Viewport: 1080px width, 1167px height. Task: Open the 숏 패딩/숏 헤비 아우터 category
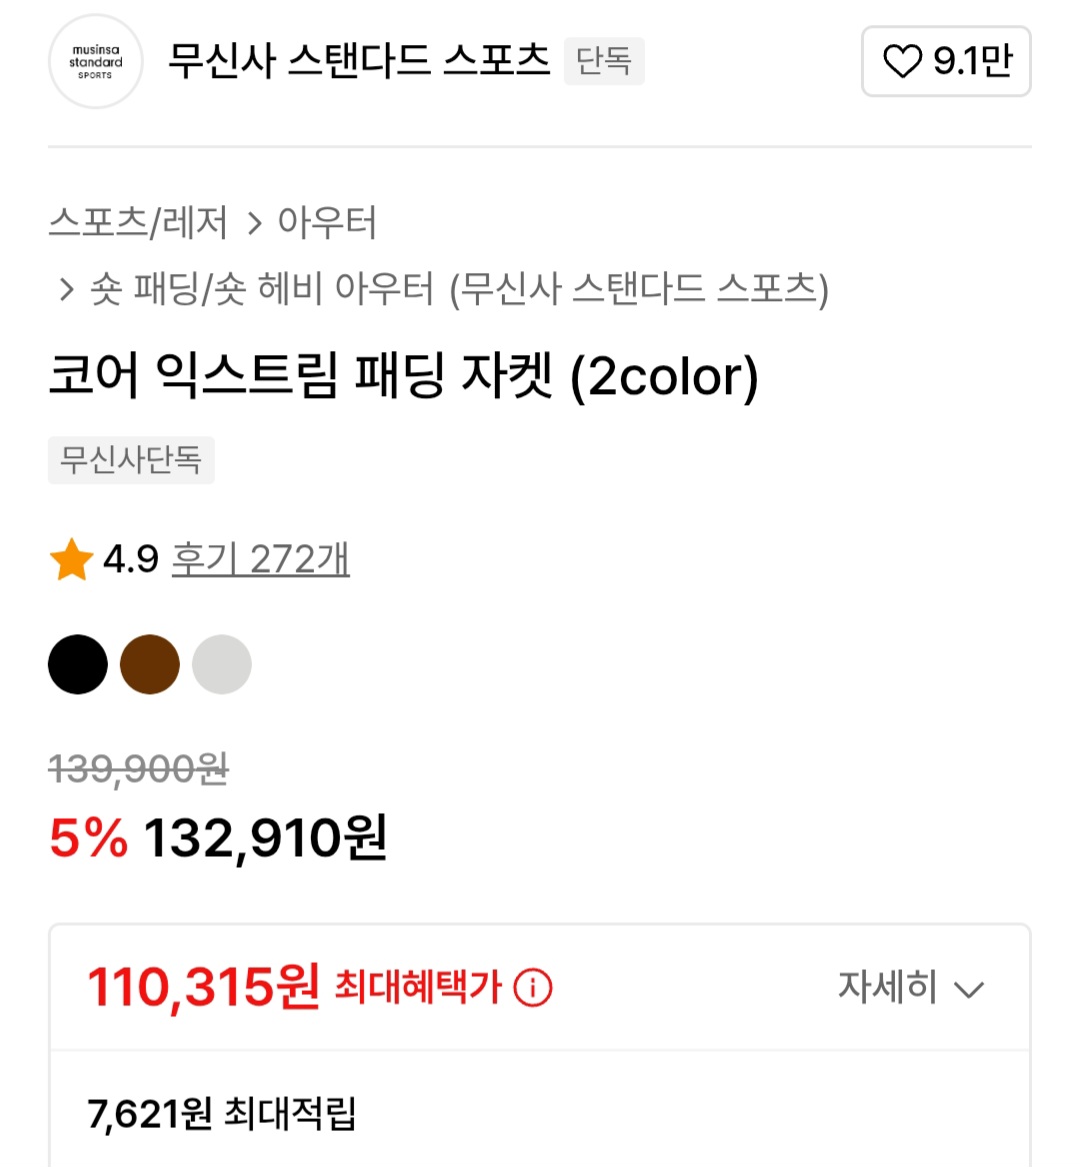[x=460, y=290]
